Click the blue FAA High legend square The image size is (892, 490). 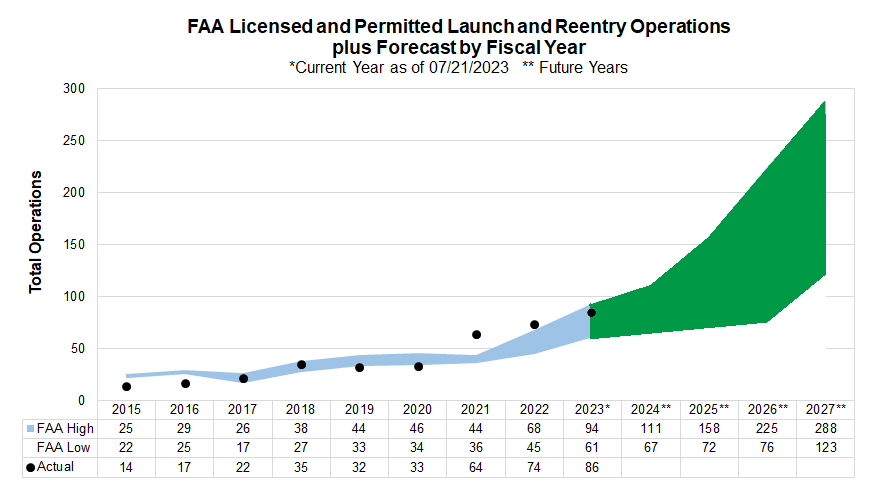click(x=31, y=429)
